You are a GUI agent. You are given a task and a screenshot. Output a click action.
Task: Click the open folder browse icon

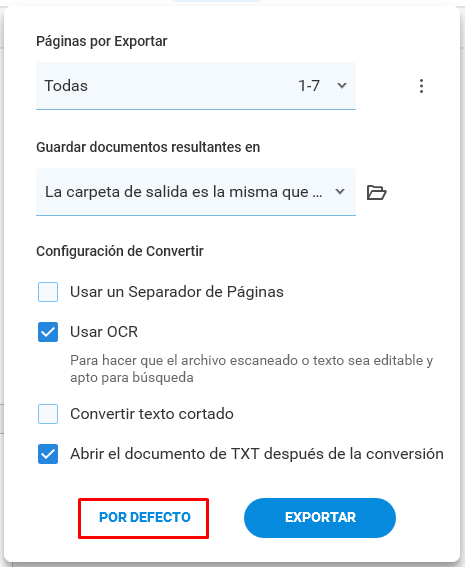click(x=376, y=192)
